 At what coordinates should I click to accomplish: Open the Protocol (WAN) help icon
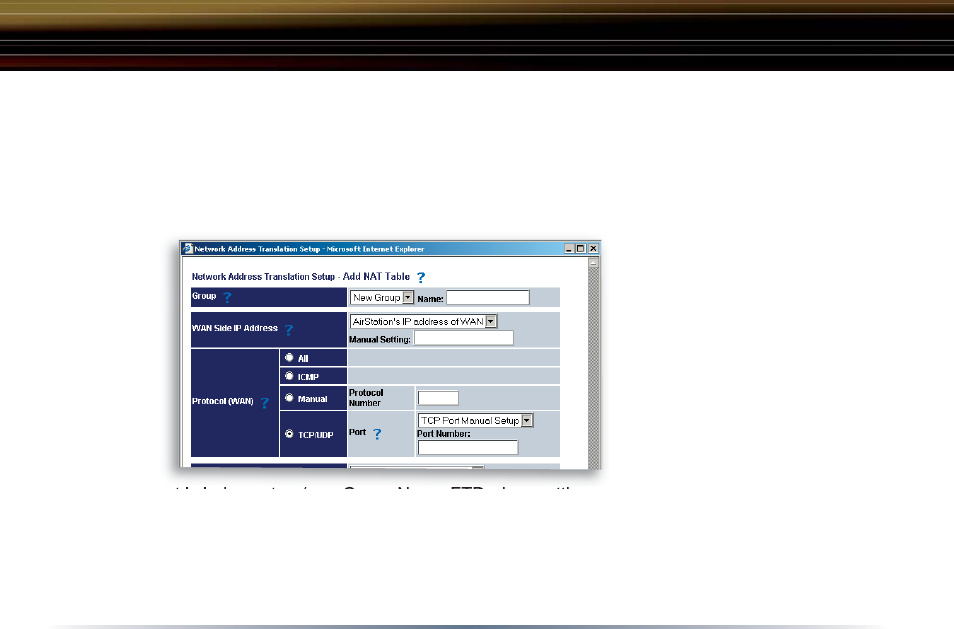click(x=265, y=403)
